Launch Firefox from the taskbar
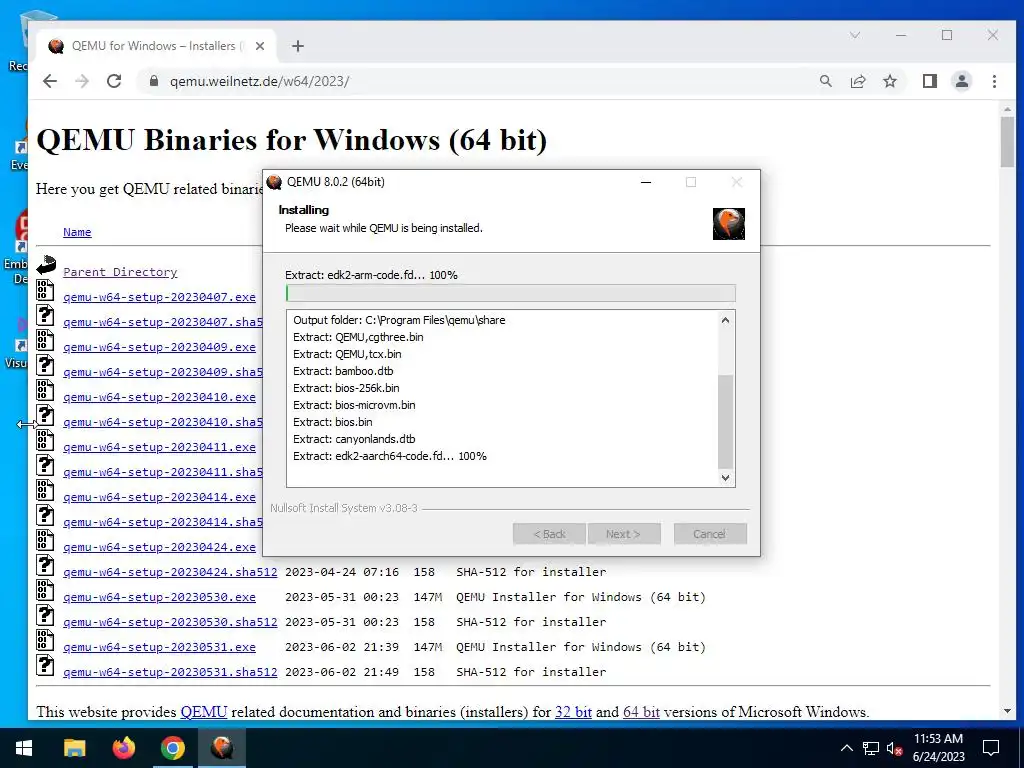The height and width of the screenshot is (768, 1024). pos(123,748)
